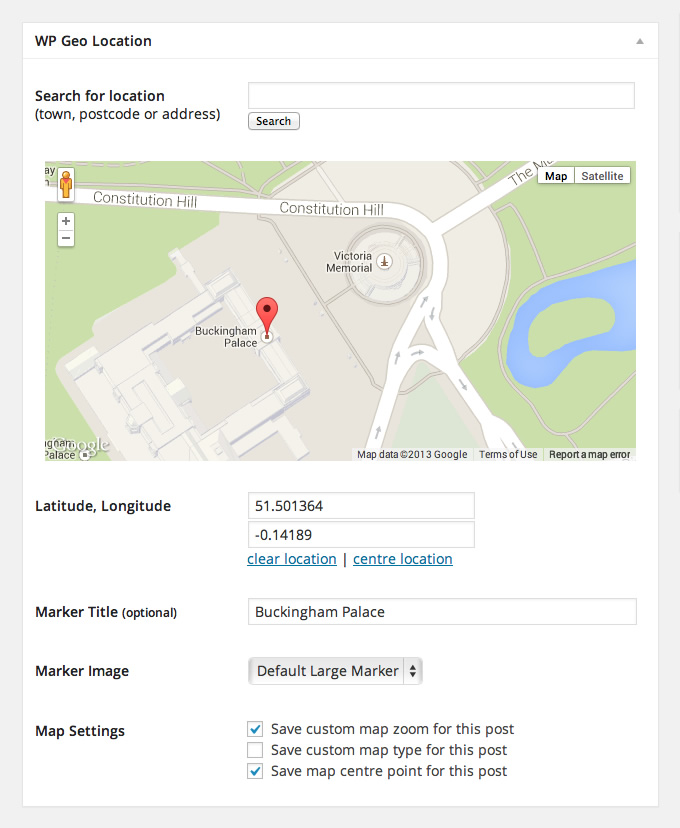The image size is (680, 828).
Task: Click the Buckingham Palace map label
Action: (x=226, y=337)
